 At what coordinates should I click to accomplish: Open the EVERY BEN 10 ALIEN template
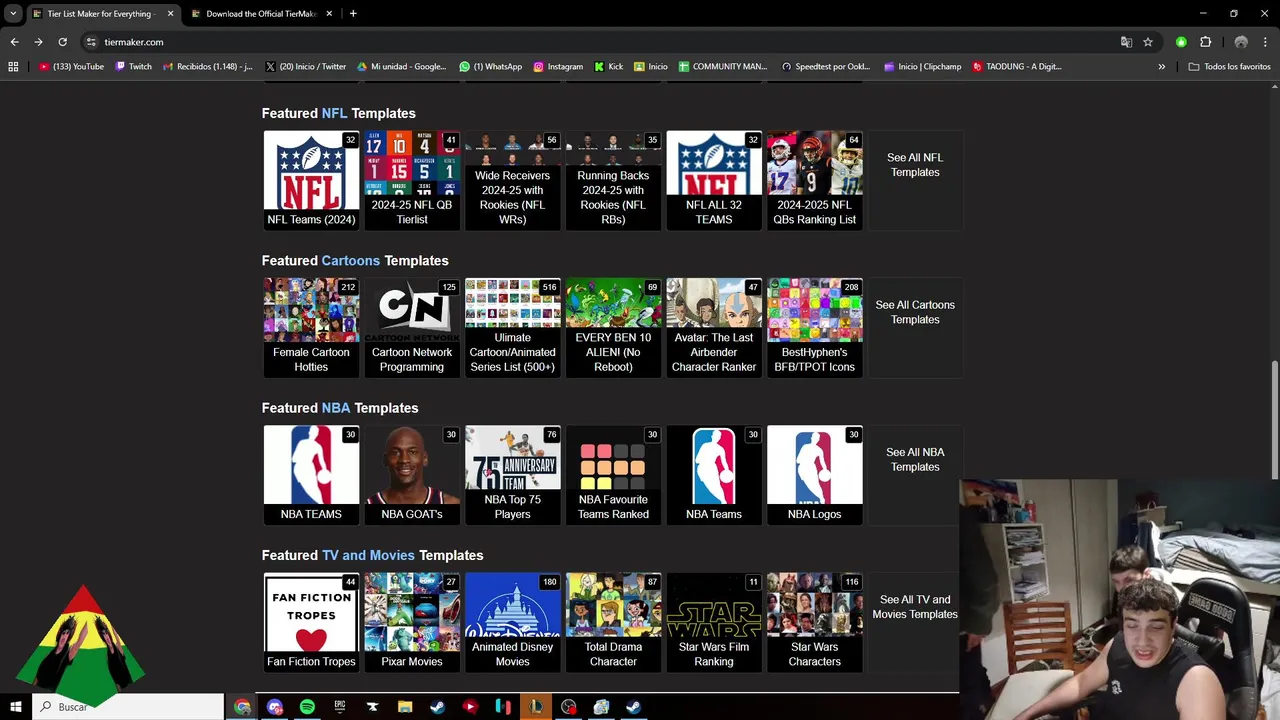(613, 327)
